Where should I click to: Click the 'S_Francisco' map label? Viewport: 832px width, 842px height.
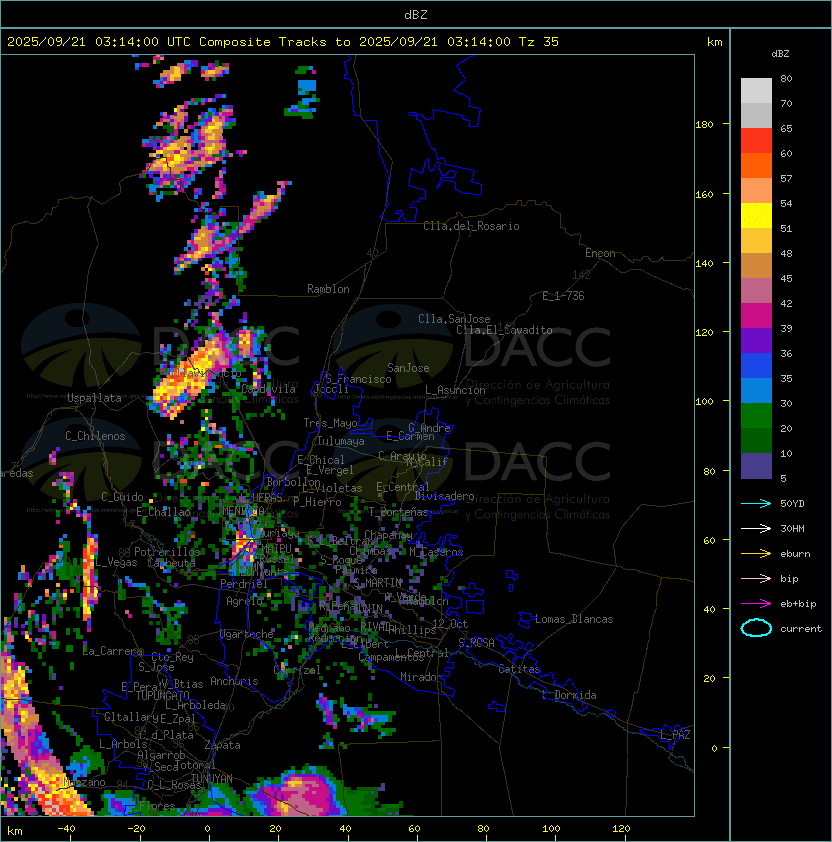click(x=358, y=379)
